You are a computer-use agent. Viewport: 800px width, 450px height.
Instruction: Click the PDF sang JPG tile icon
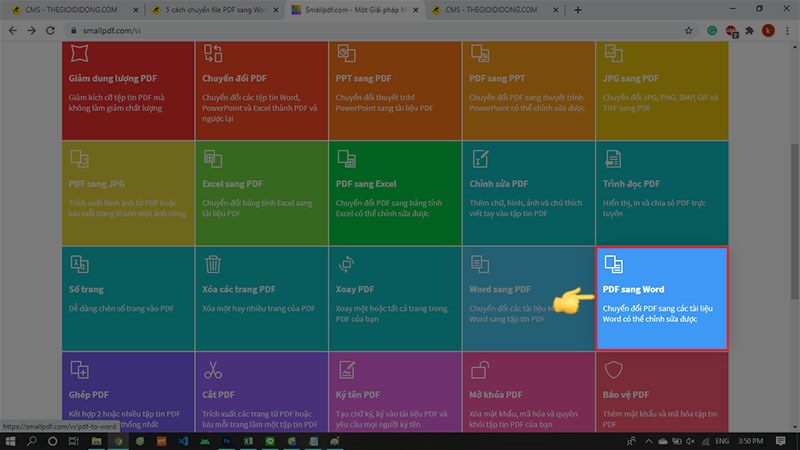click(80, 159)
